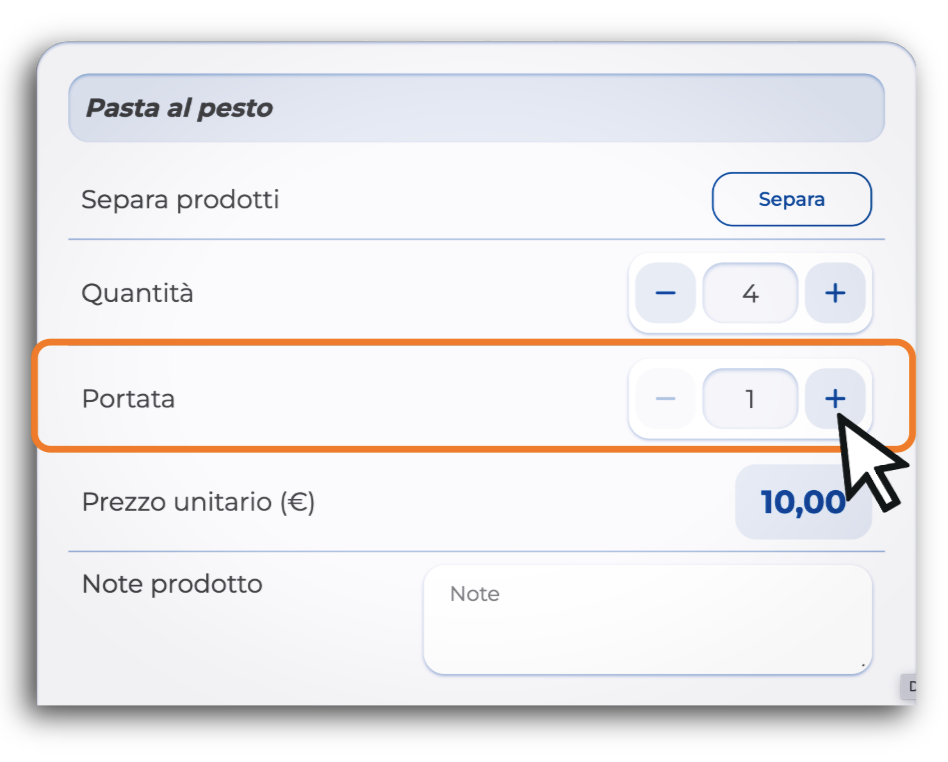Click inside the Note text area

tap(648, 620)
